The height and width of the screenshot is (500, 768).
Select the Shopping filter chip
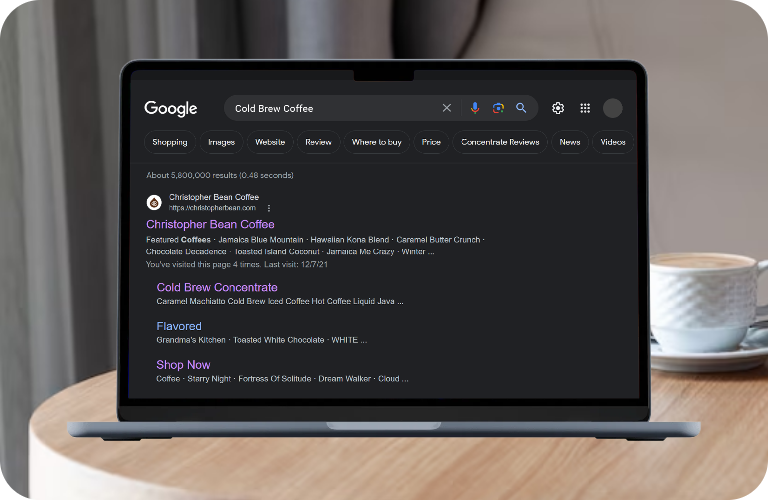pos(169,142)
